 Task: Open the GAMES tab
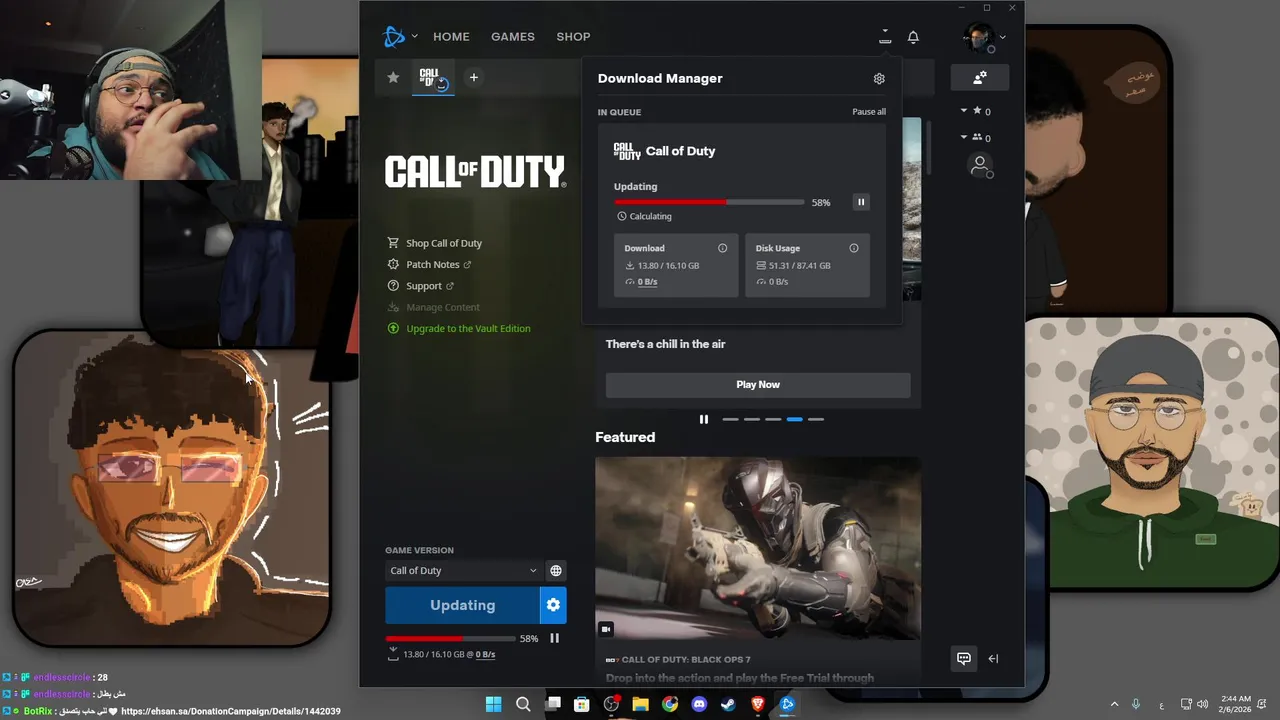coord(513,37)
